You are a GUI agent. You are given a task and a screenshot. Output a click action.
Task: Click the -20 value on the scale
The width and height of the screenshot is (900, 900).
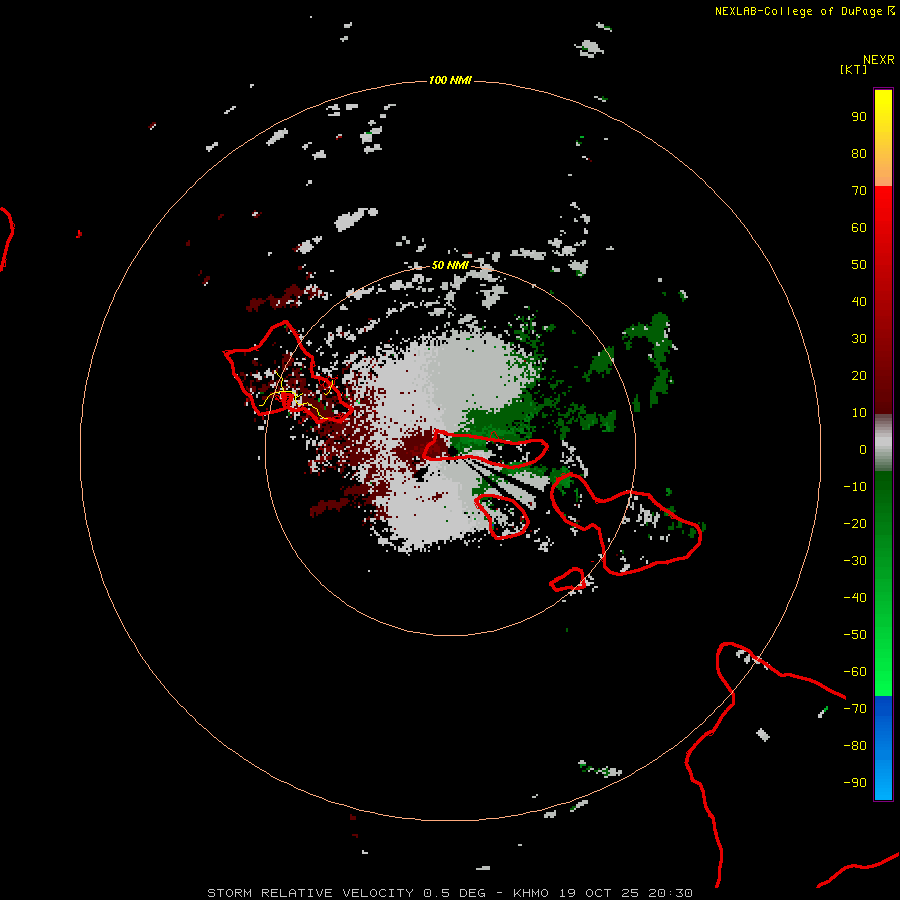pyautogui.click(x=855, y=524)
